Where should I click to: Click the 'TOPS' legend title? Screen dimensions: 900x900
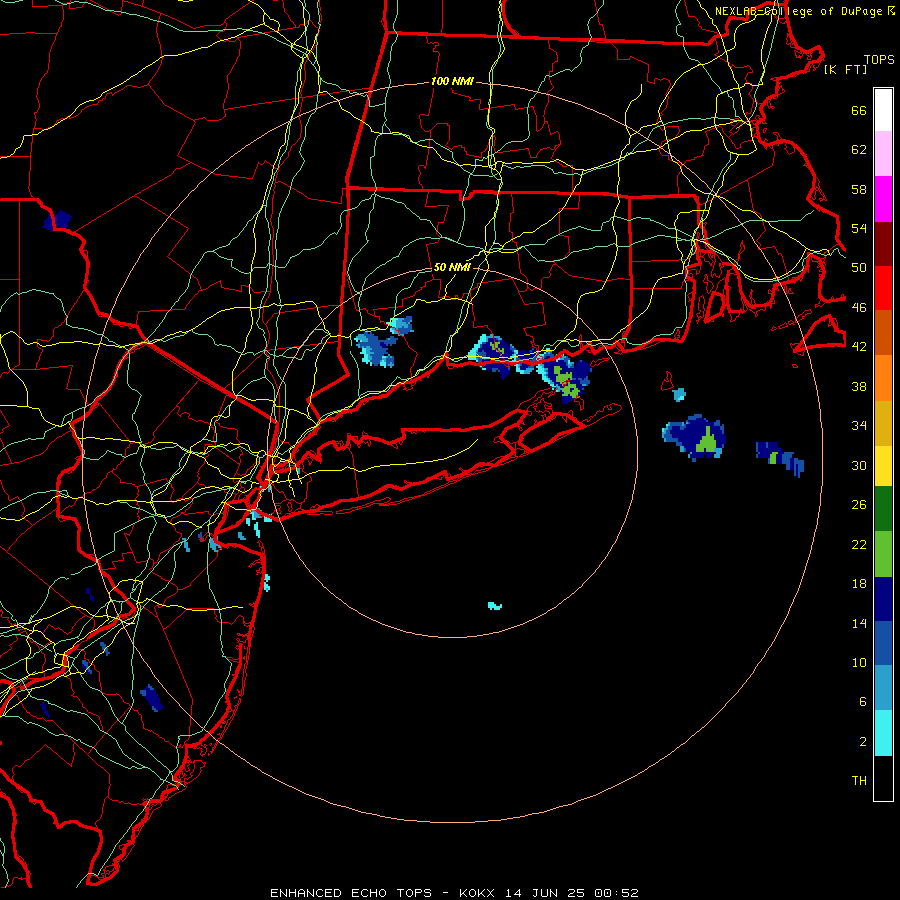(879, 60)
